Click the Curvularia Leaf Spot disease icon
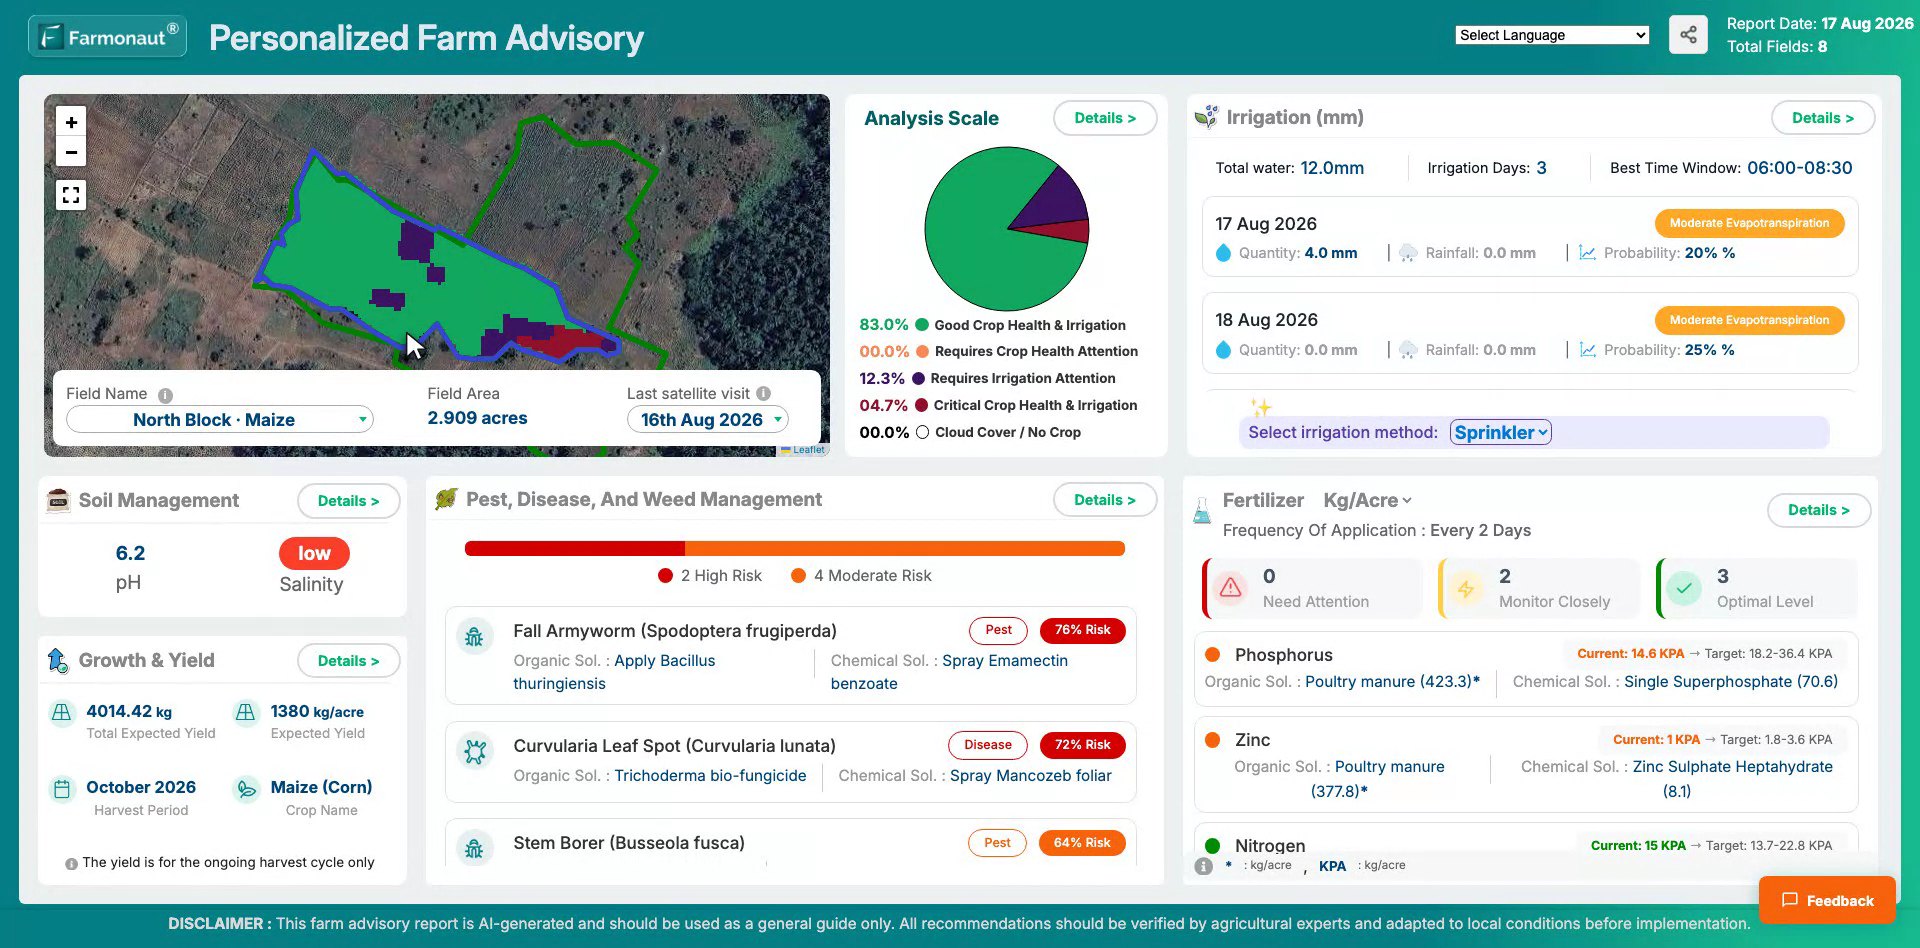The image size is (1920, 948). click(474, 751)
